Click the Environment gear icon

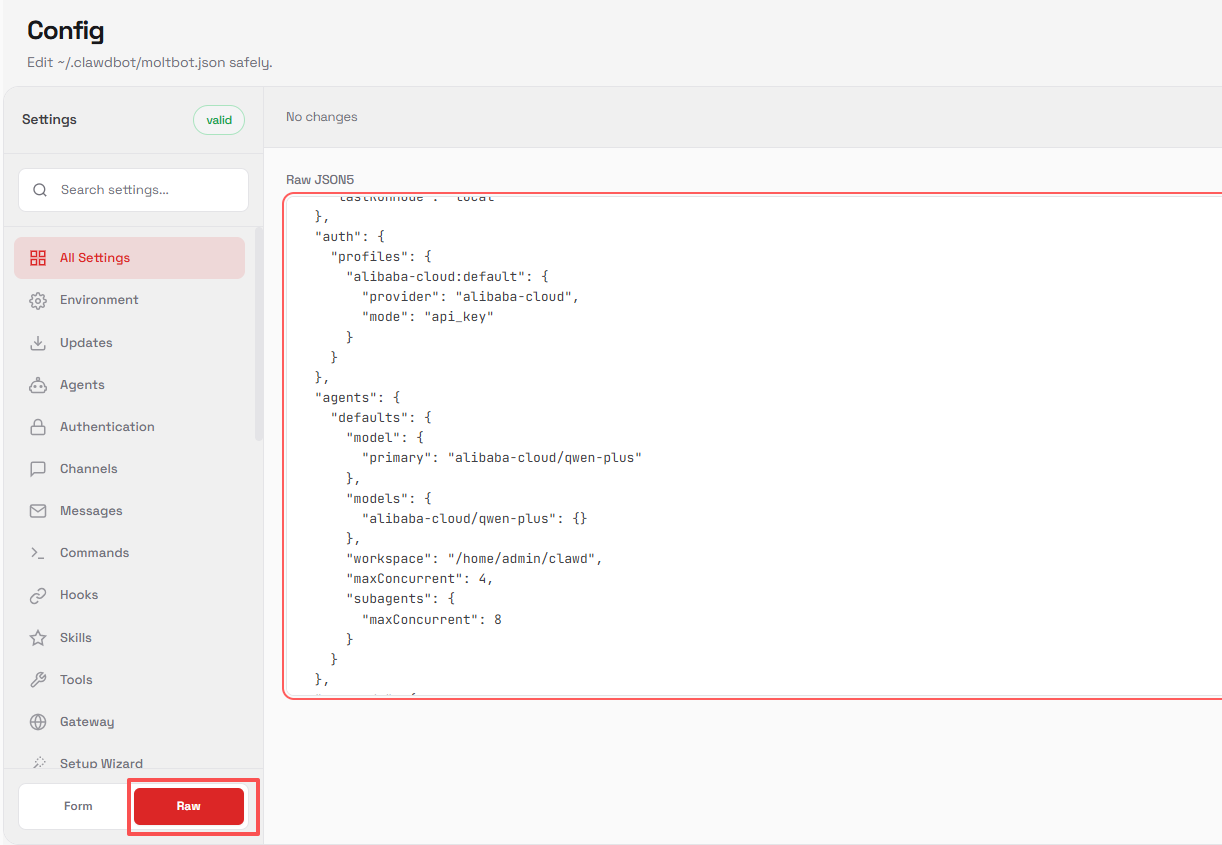click(x=38, y=300)
